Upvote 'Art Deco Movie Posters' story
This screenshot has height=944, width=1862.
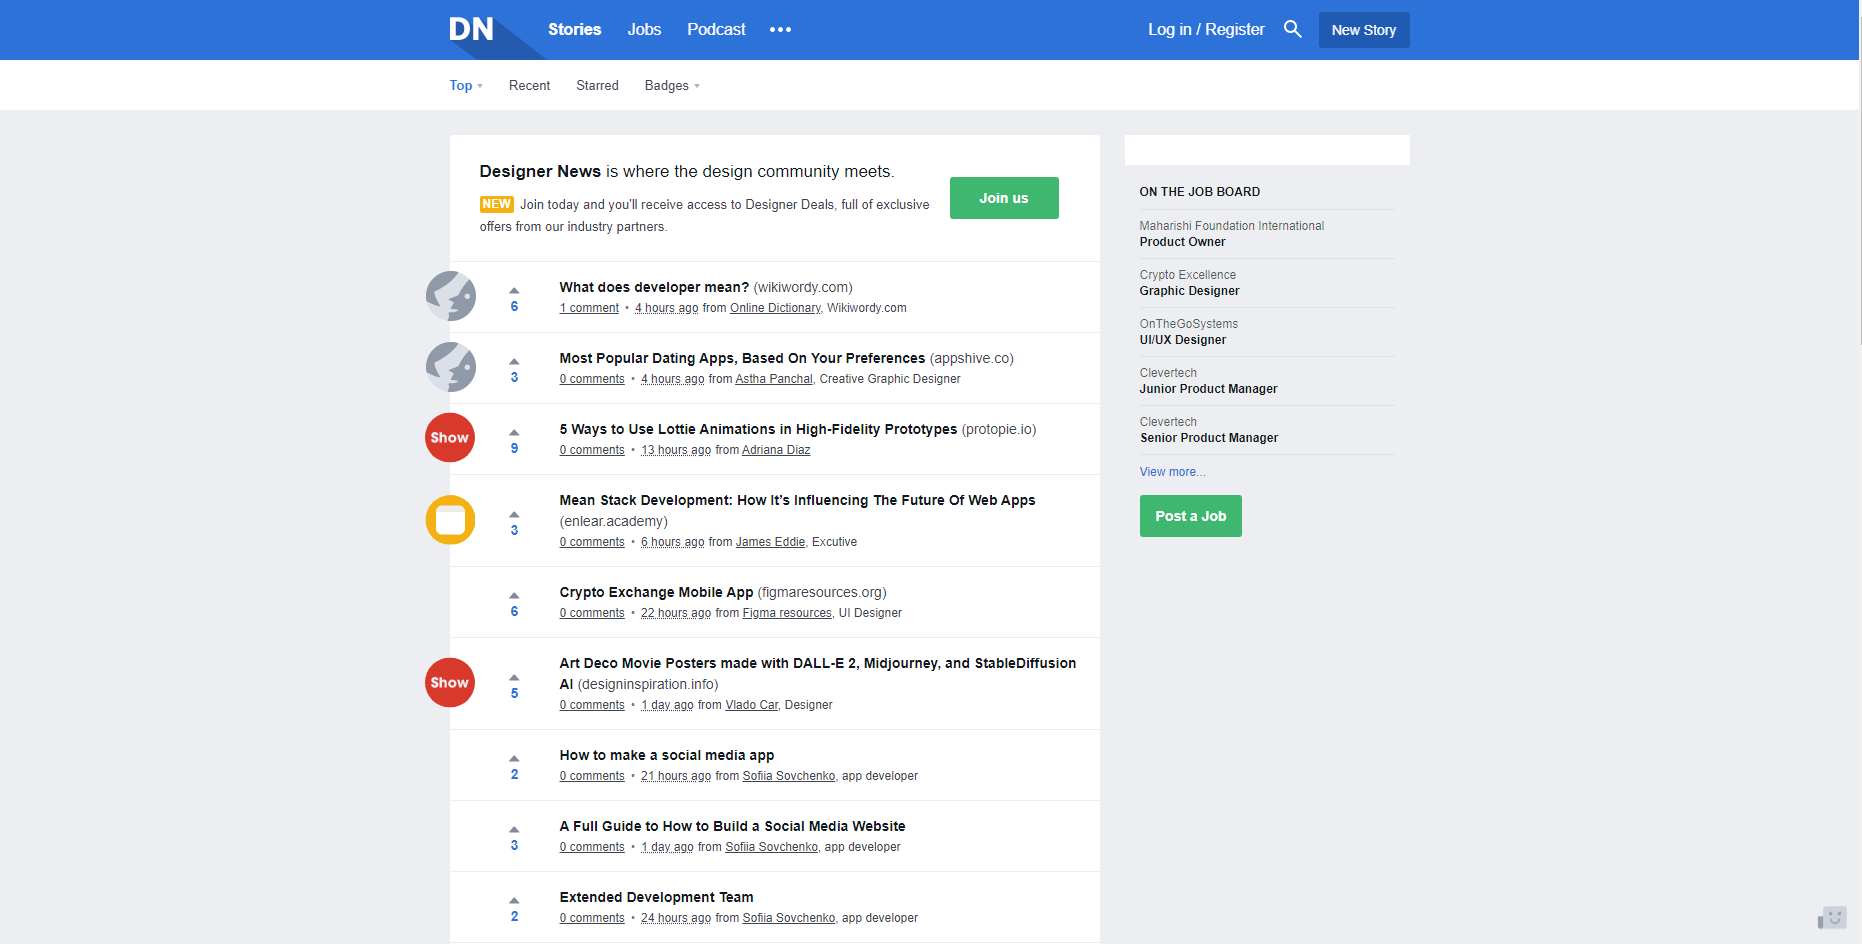coord(514,678)
